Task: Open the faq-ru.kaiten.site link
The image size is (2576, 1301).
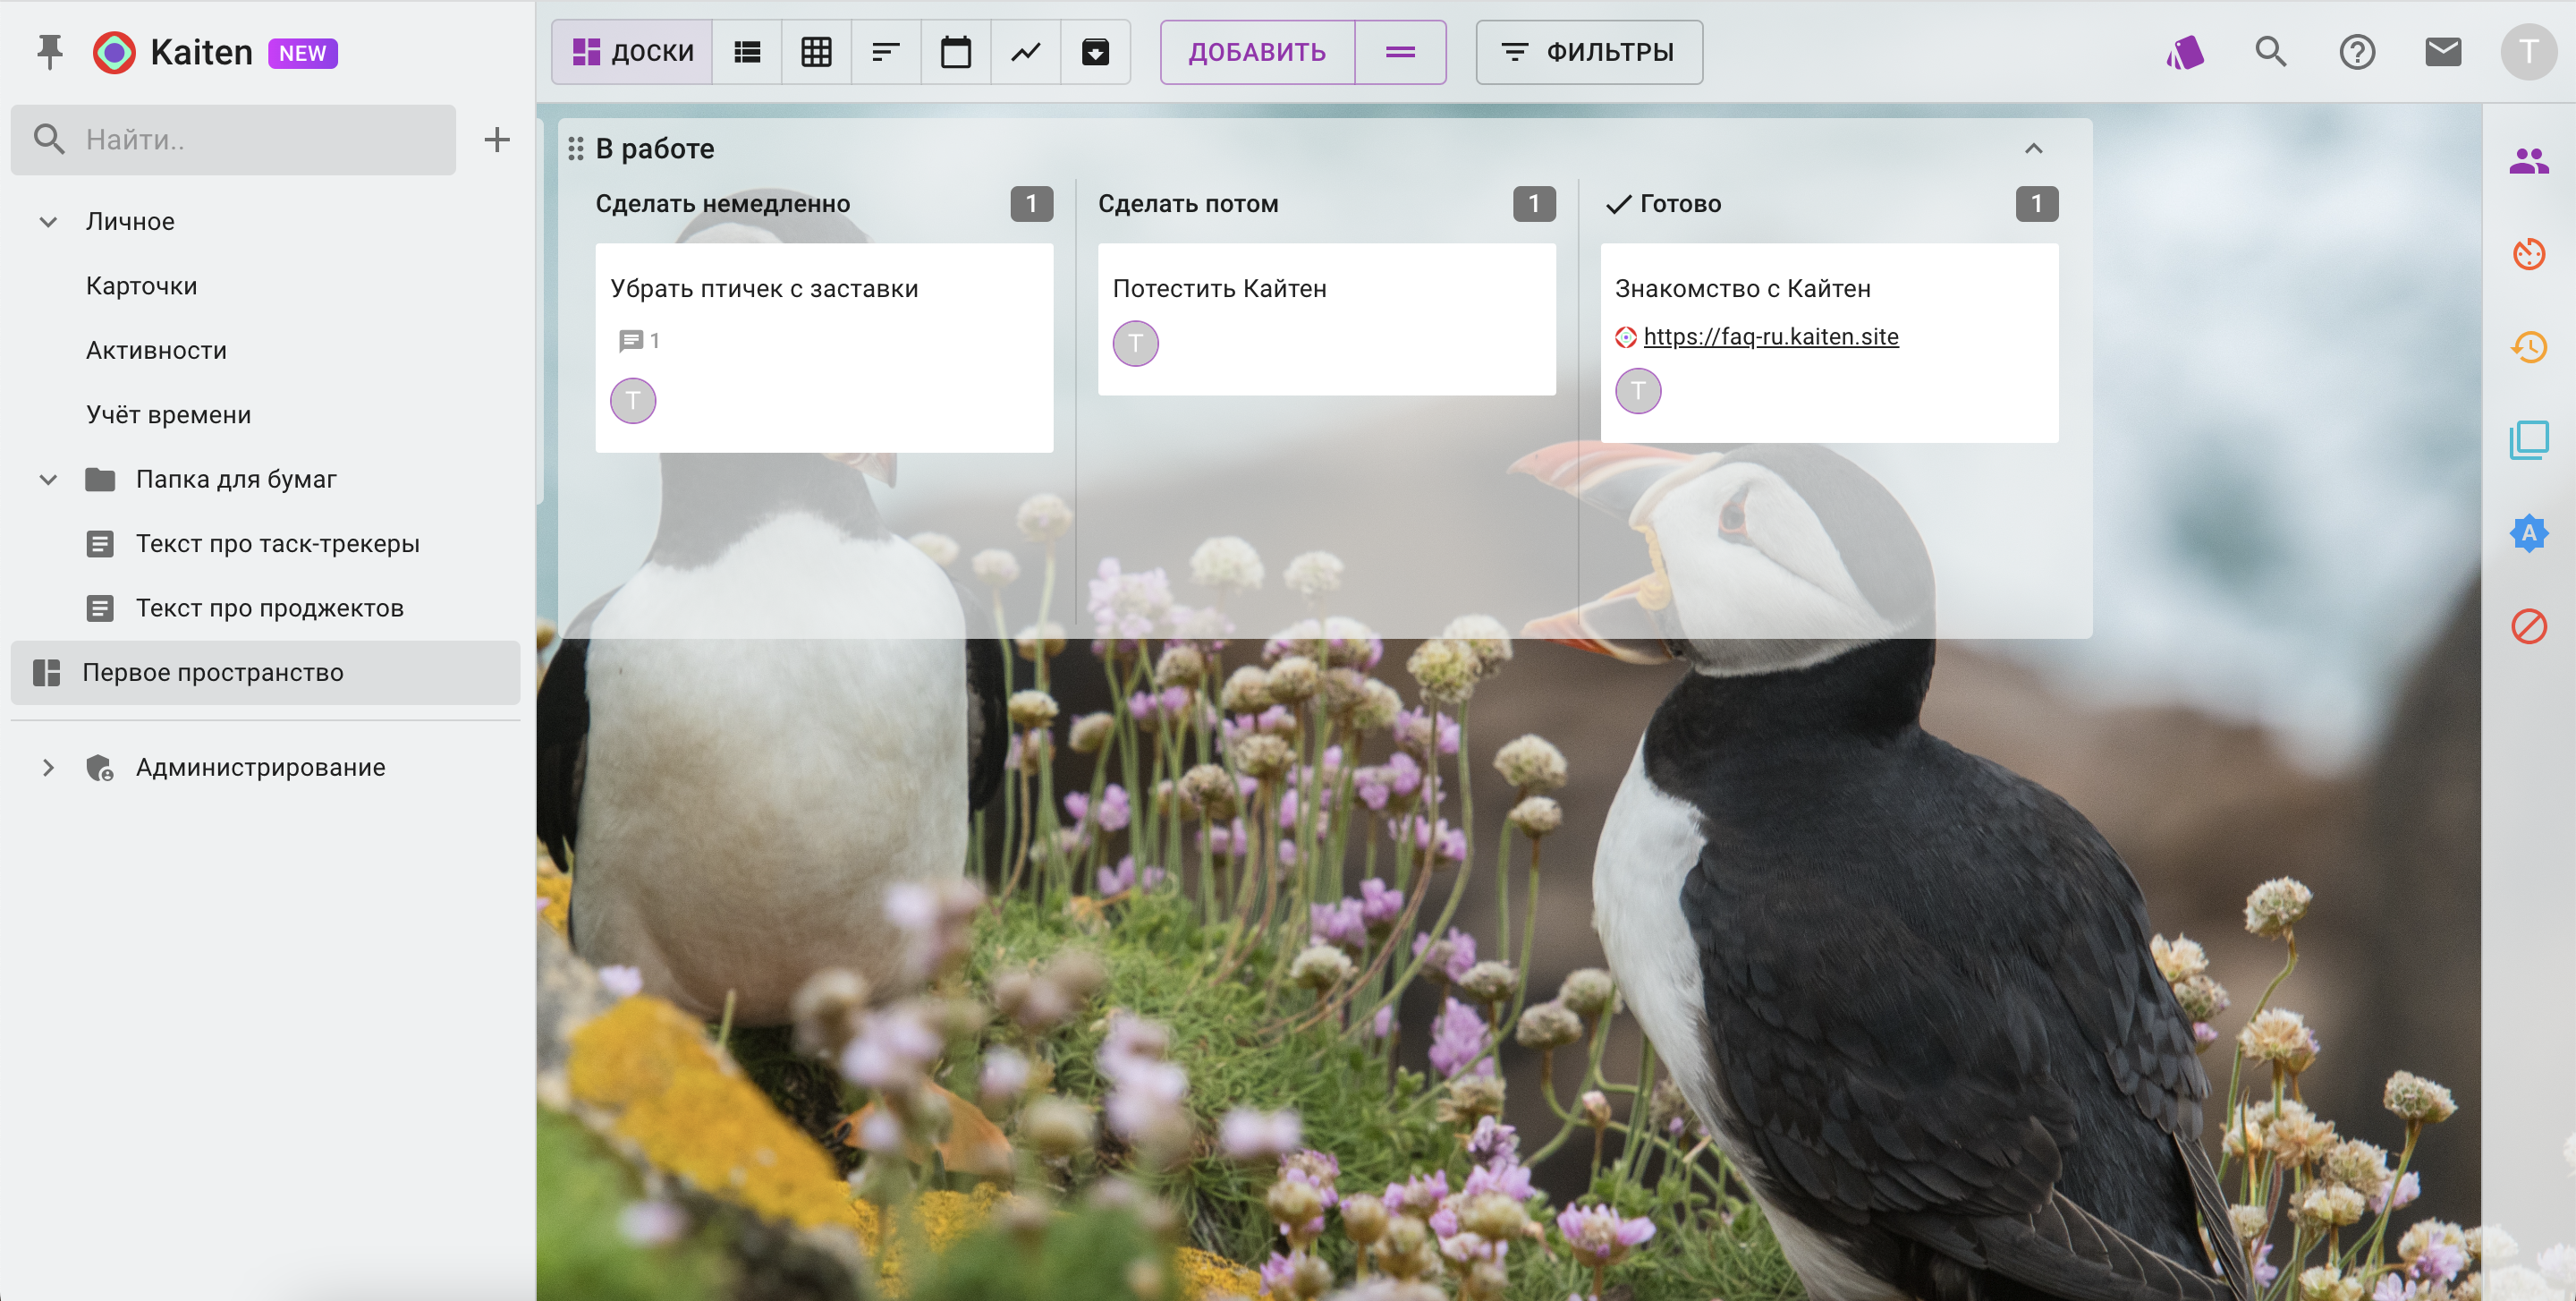Action: click(1770, 337)
